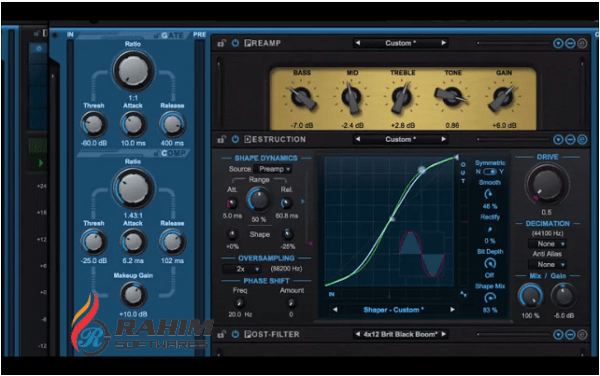Select previous Post-Filter cabinet preset
600x376 pixels.
click(357, 334)
